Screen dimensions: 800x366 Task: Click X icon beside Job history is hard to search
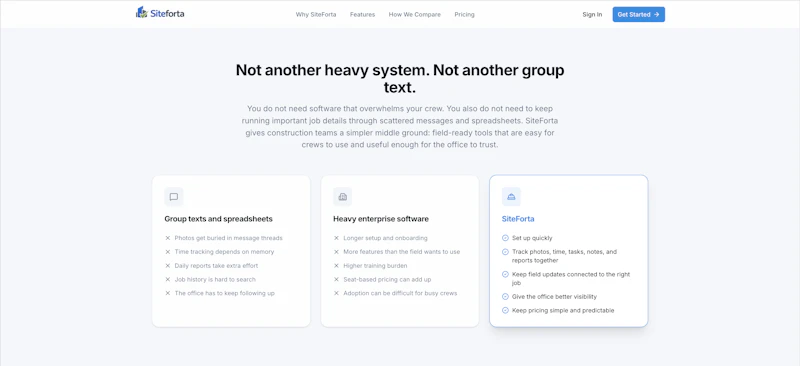point(167,279)
